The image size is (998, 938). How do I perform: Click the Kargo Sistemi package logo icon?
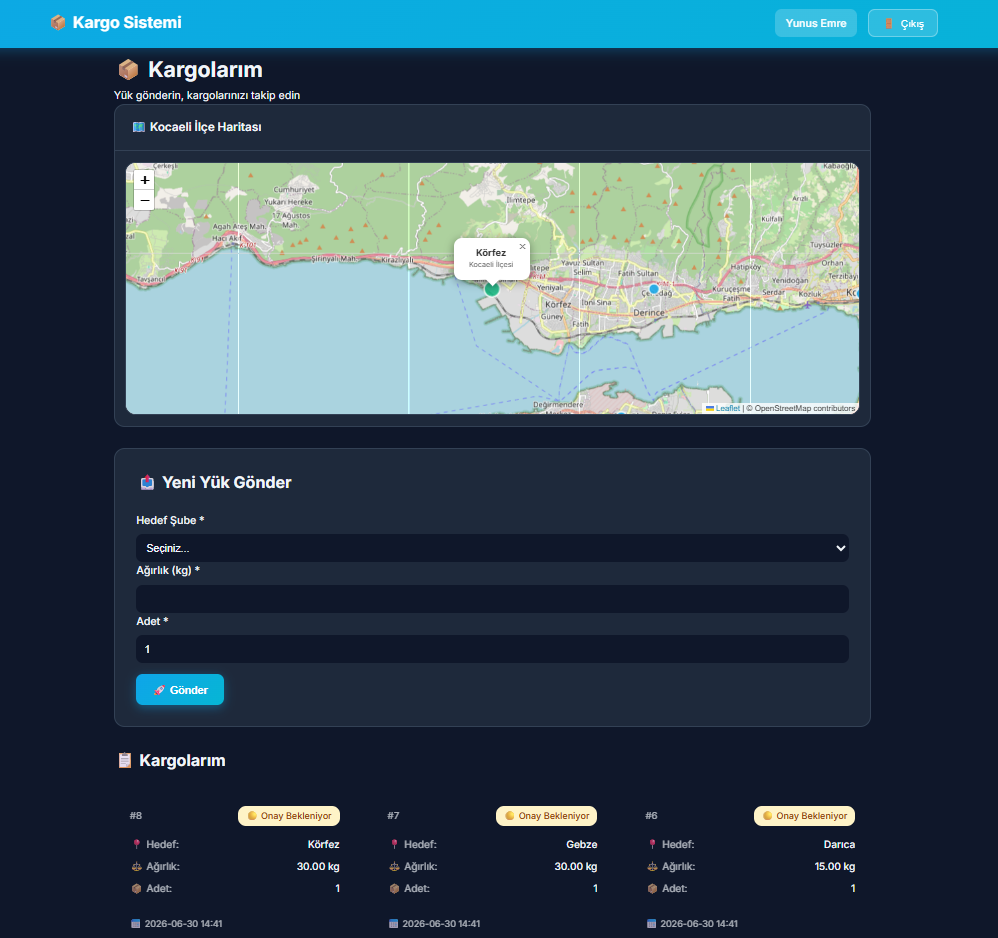[x=58, y=23]
